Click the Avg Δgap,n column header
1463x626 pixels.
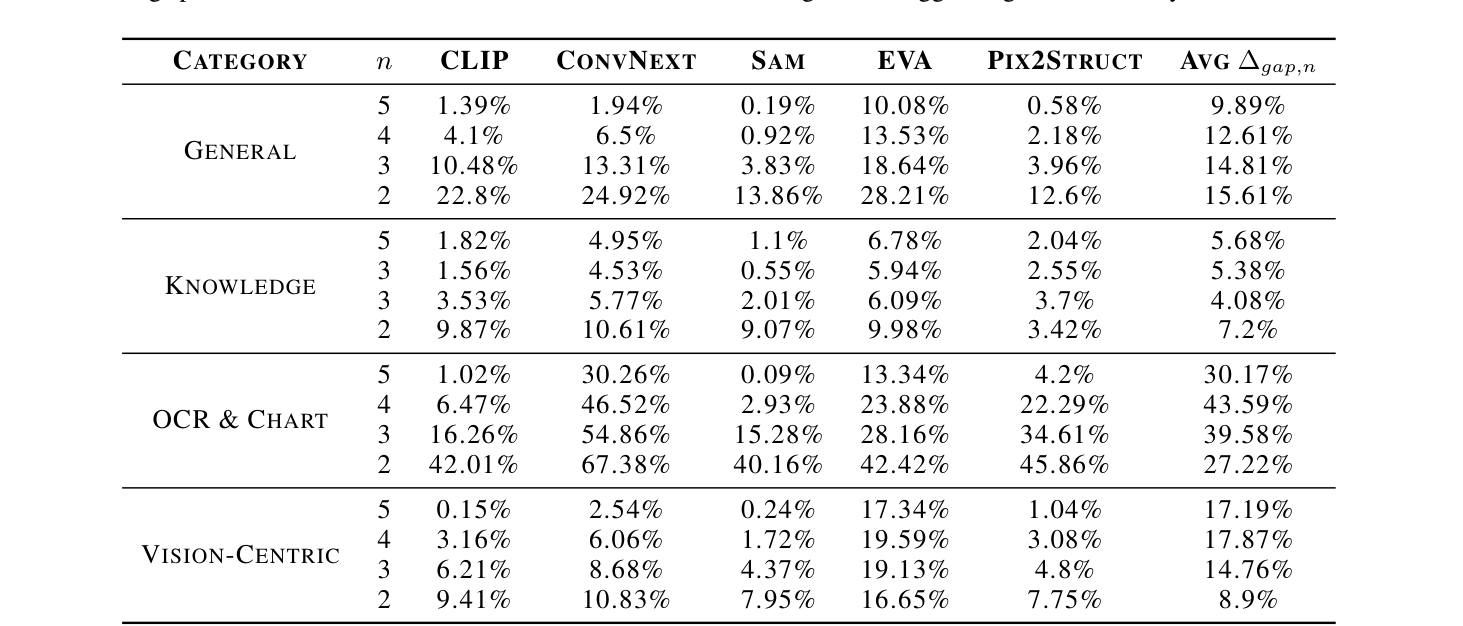click(x=1248, y=62)
